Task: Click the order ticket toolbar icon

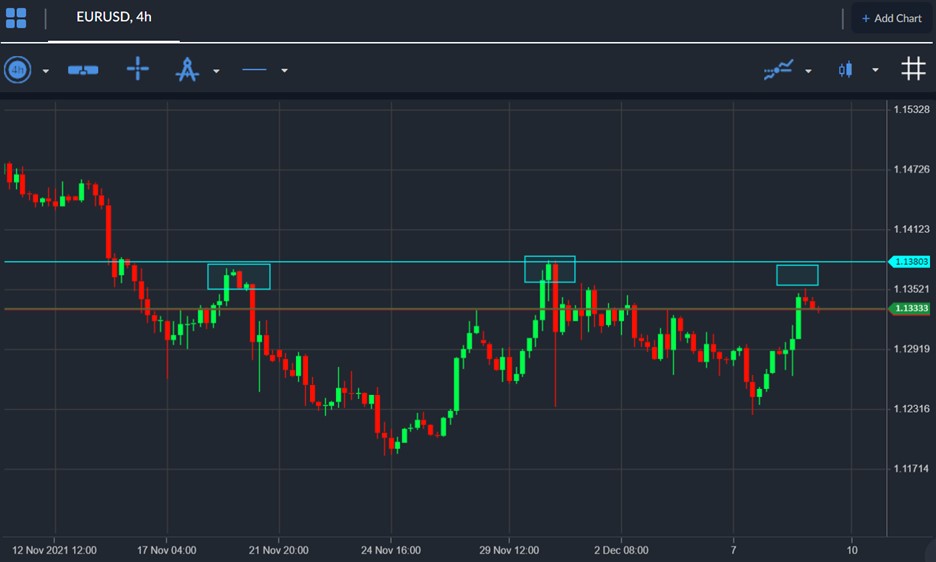Action: [x=83, y=70]
